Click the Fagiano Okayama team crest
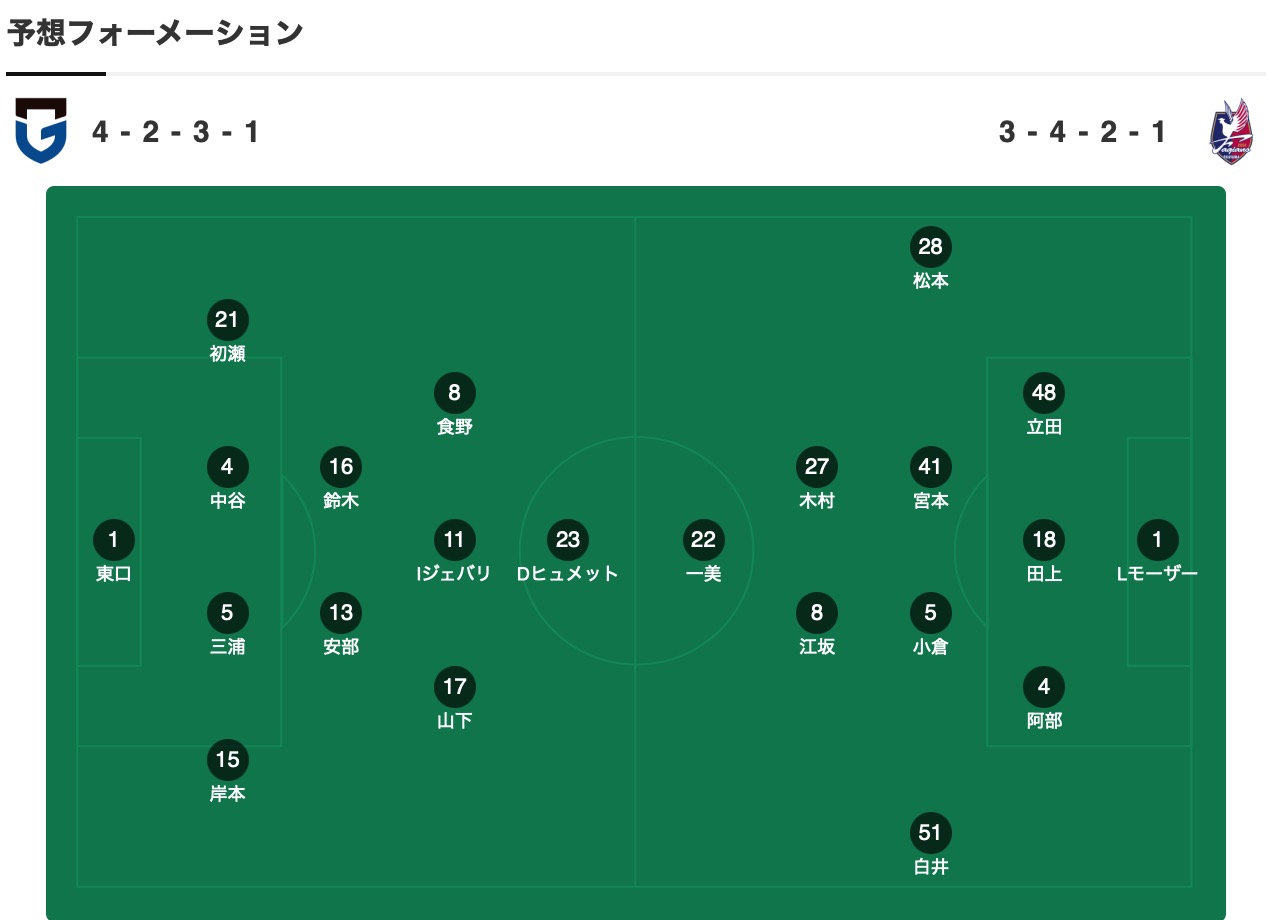1270x920 pixels. point(1231,131)
